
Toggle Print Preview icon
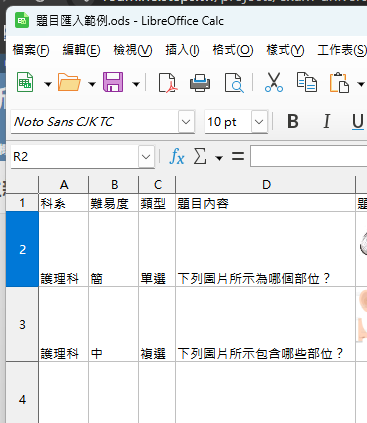pos(234,83)
